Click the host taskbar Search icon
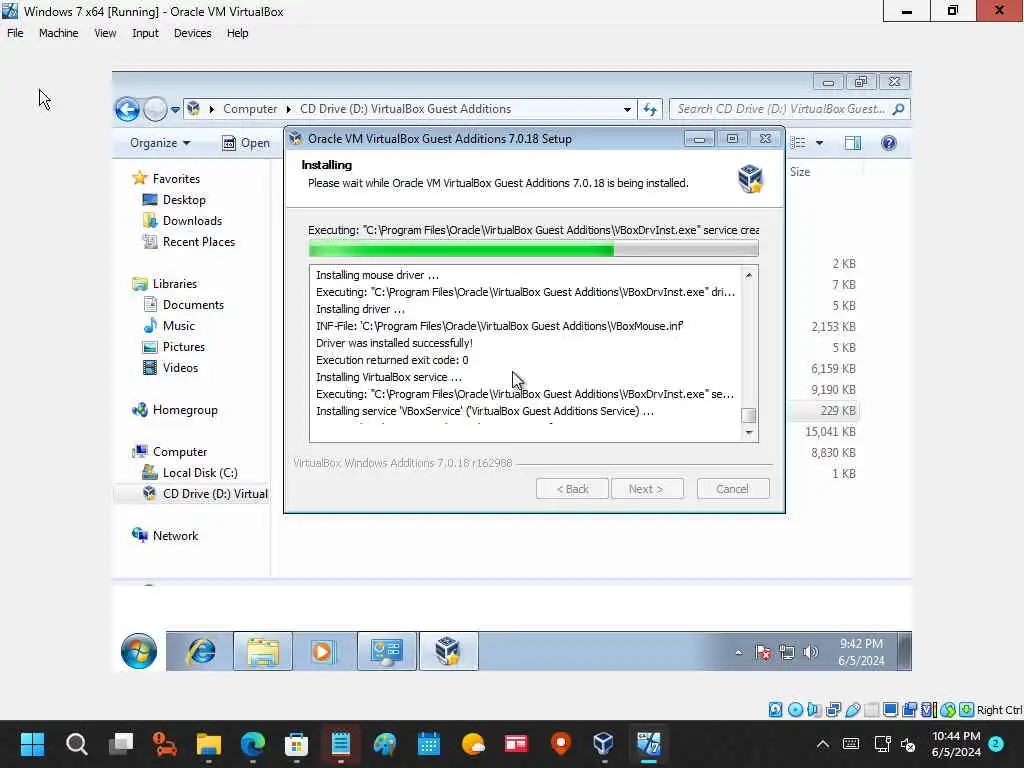 (x=76, y=743)
